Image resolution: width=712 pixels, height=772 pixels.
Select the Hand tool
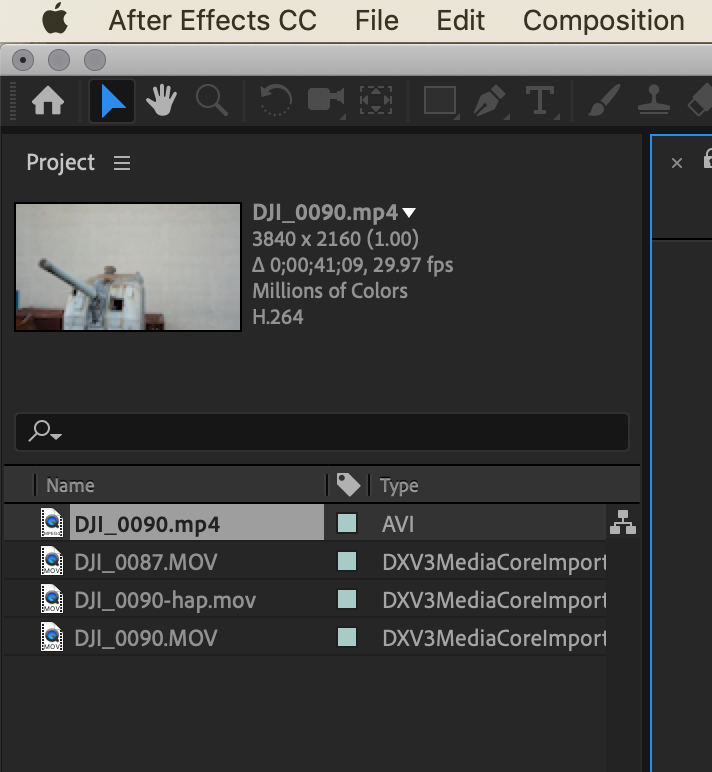point(161,101)
